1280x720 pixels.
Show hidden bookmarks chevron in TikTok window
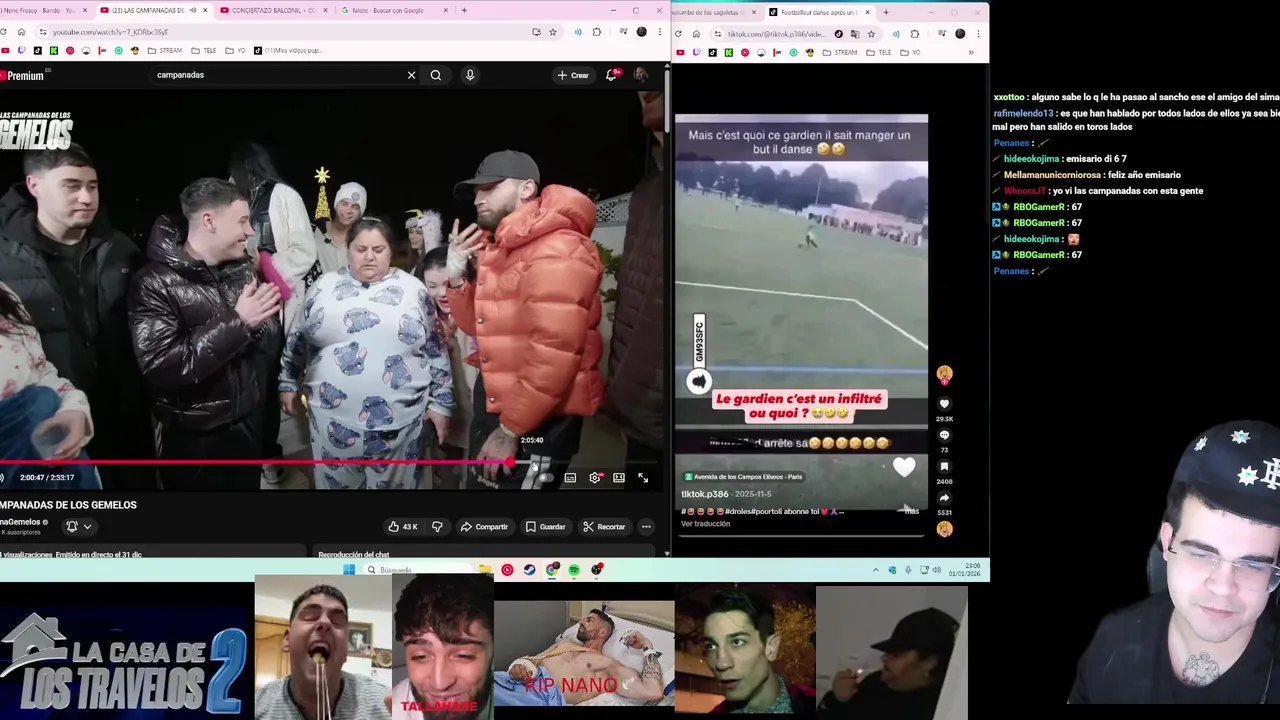click(x=970, y=52)
